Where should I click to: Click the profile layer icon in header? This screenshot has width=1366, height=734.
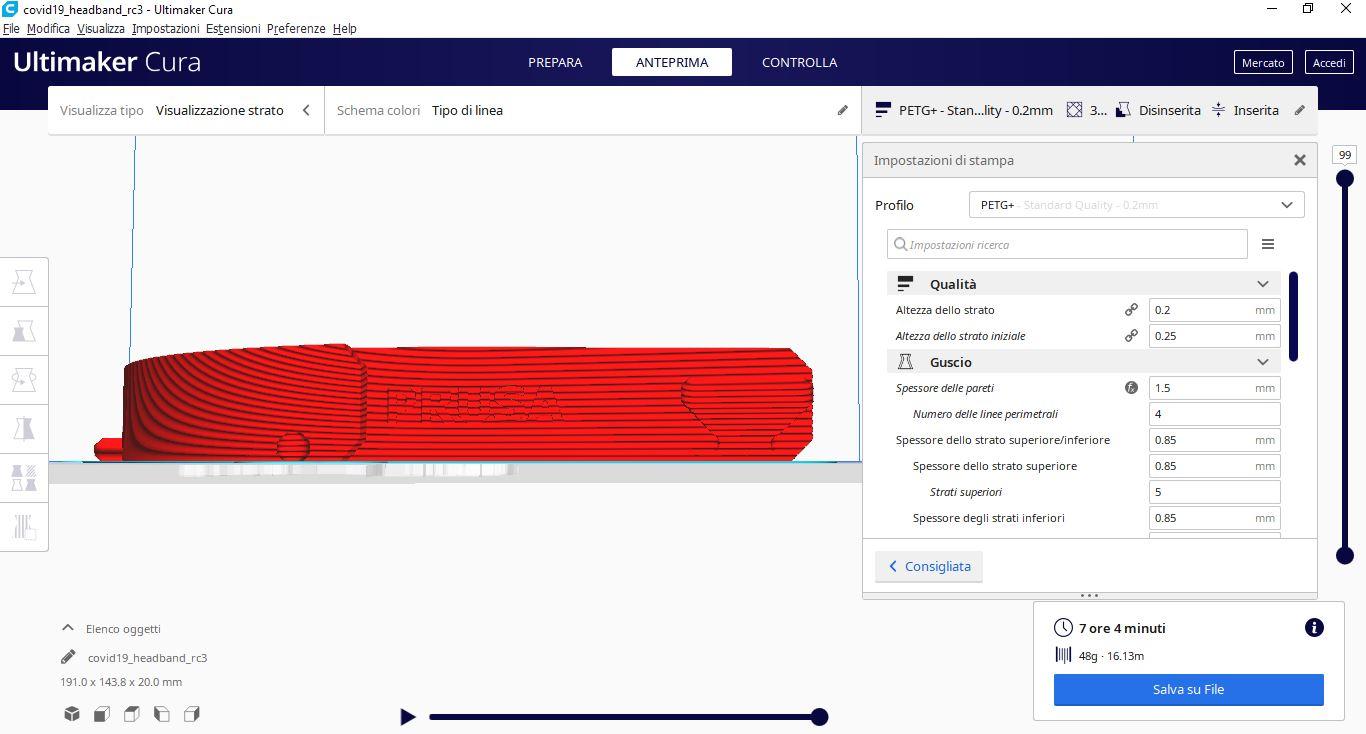tap(883, 110)
